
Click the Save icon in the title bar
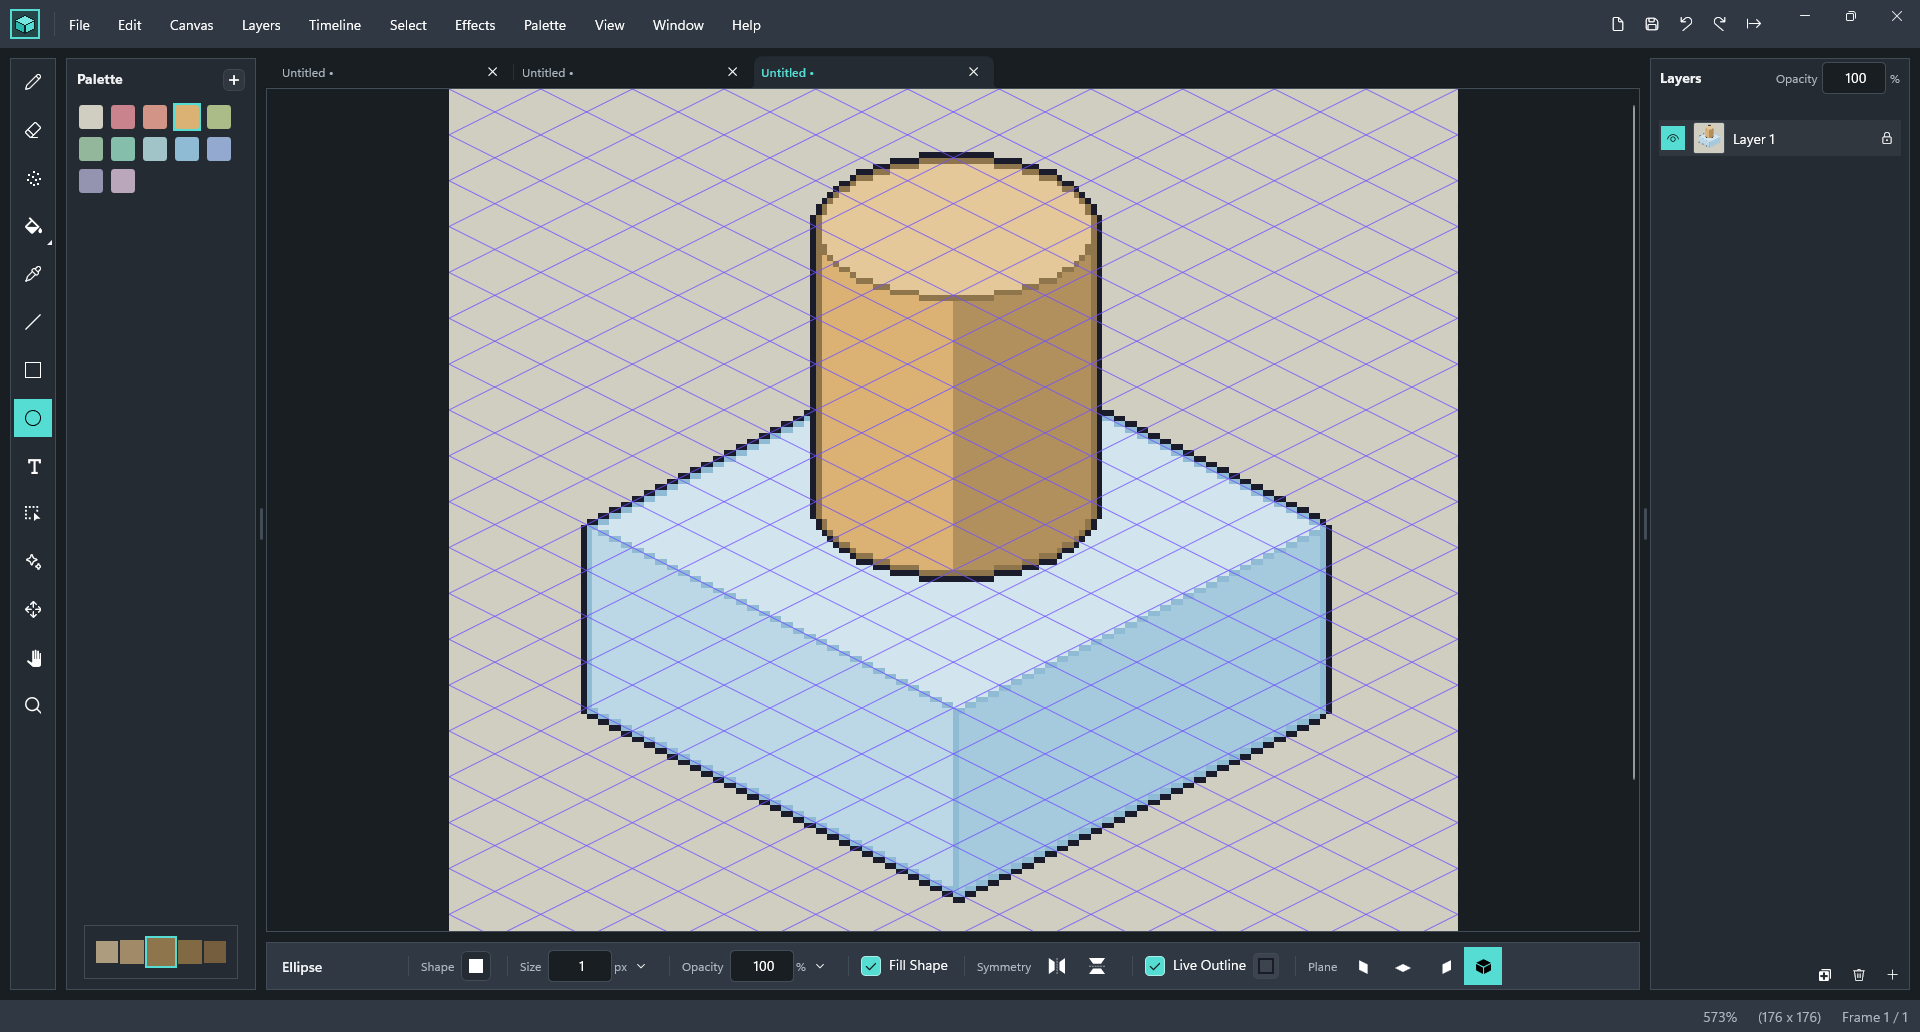pyautogui.click(x=1652, y=24)
